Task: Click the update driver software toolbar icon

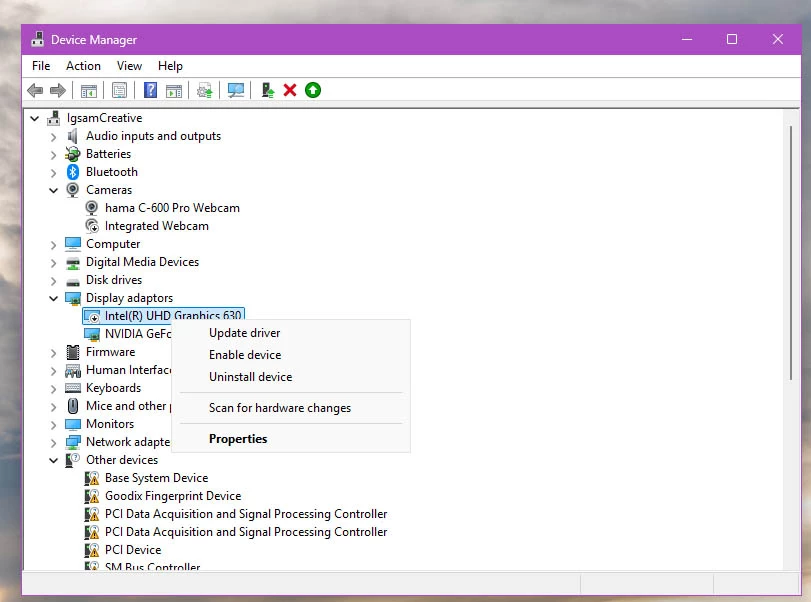Action: (x=205, y=91)
